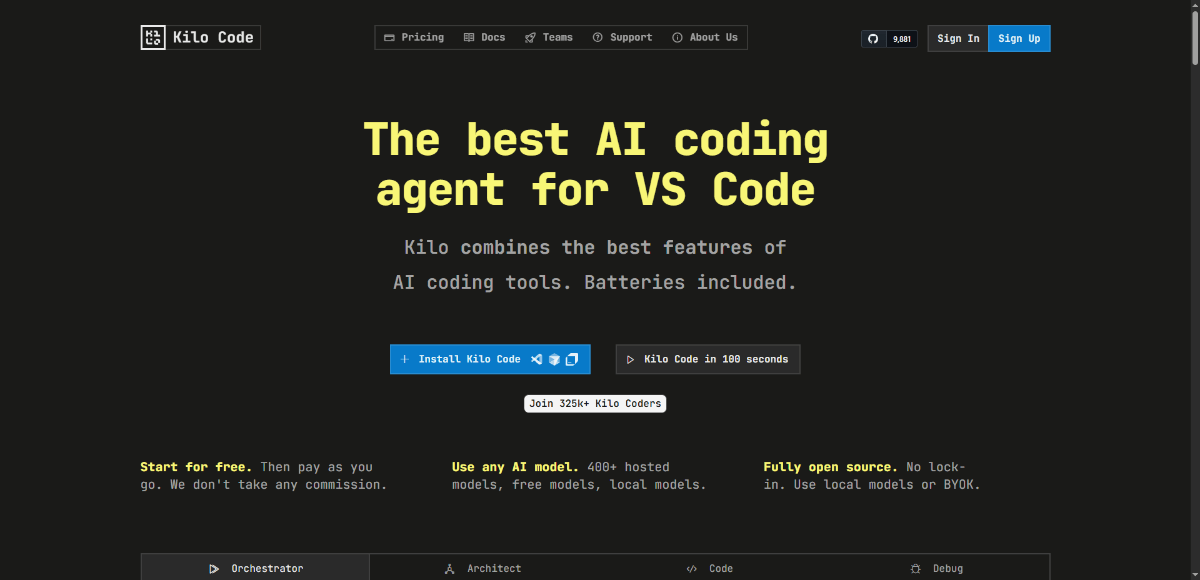The image size is (1200, 580).
Task: Click Join 325k+ Kilo Coders badge
Action: click(x=594, y=404)
